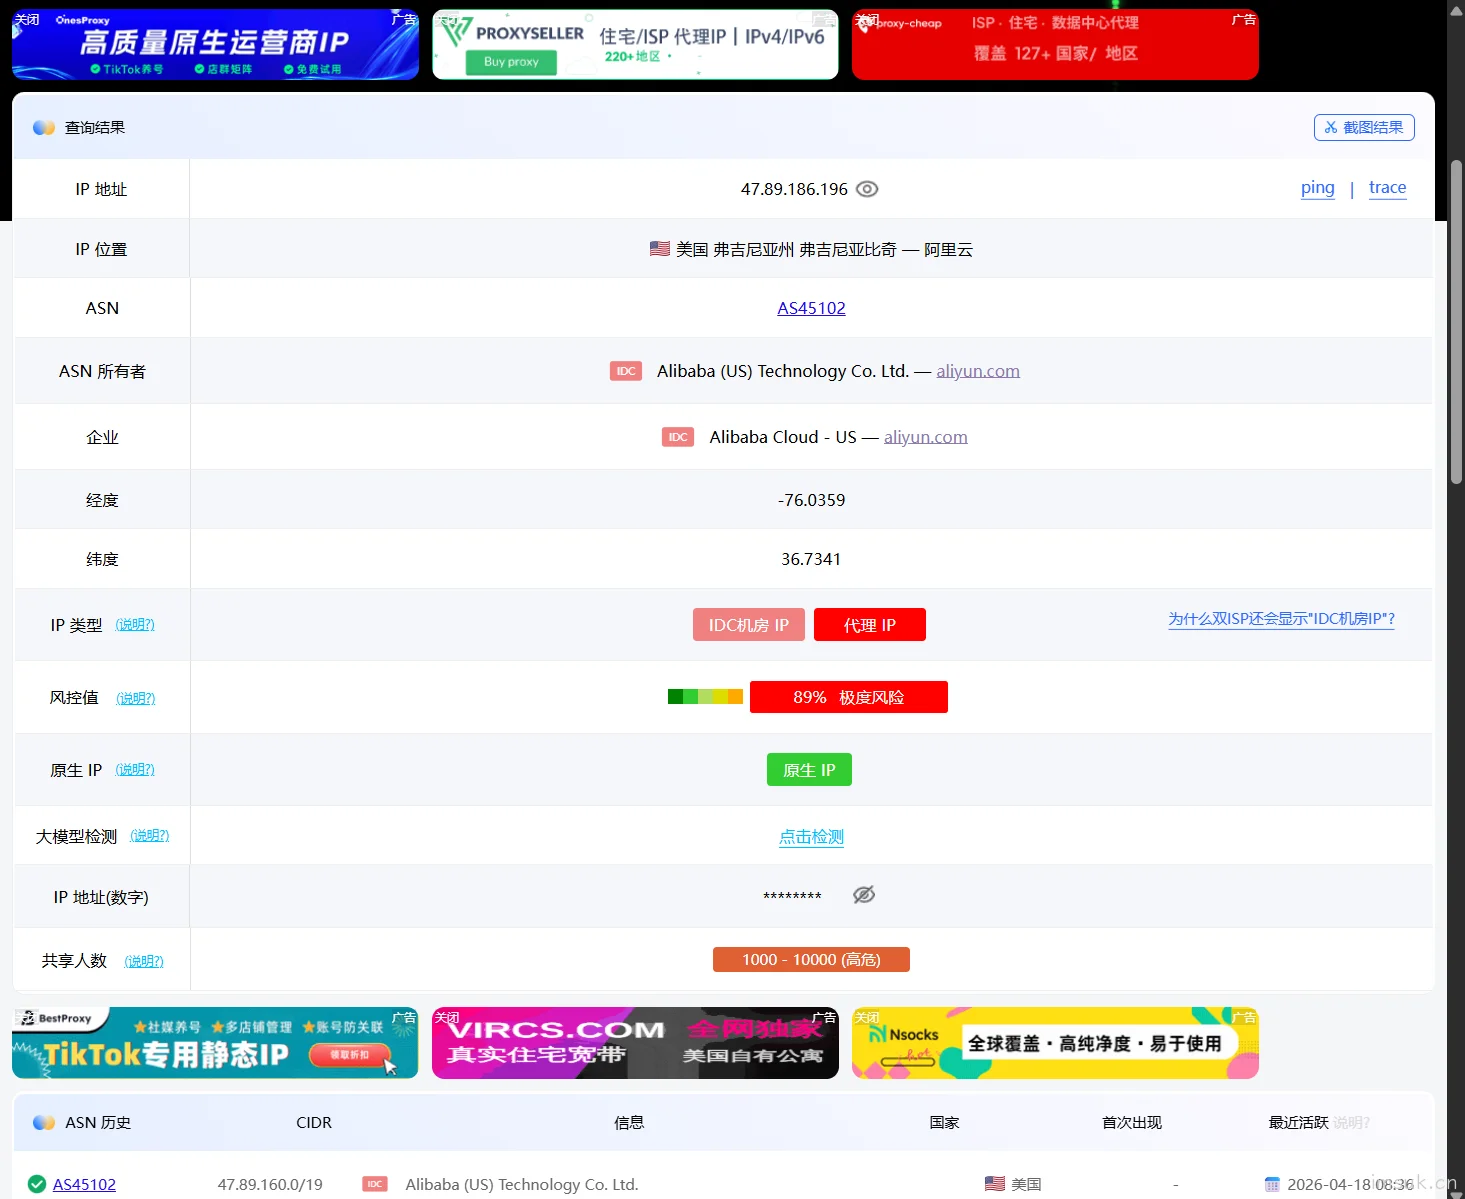This screenshot has height=1199, width=1465.
Task: Close the VIRCS.COM banner ad
Action: pos(447,1018)
